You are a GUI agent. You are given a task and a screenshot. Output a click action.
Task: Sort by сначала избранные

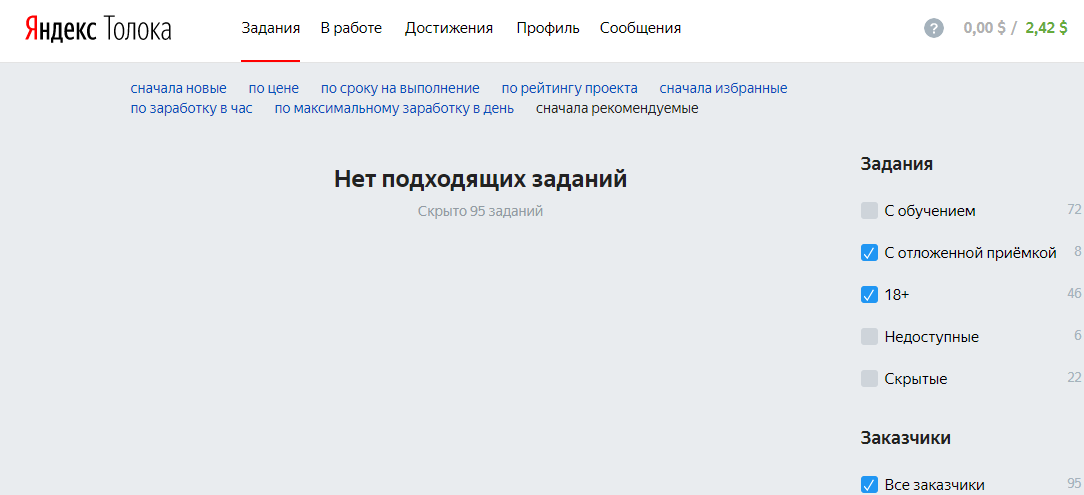pos(723,88)
